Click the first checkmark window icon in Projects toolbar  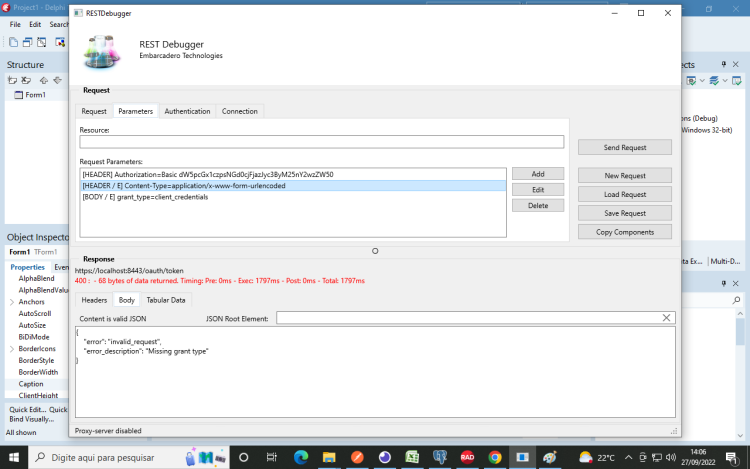pos(691,81)
